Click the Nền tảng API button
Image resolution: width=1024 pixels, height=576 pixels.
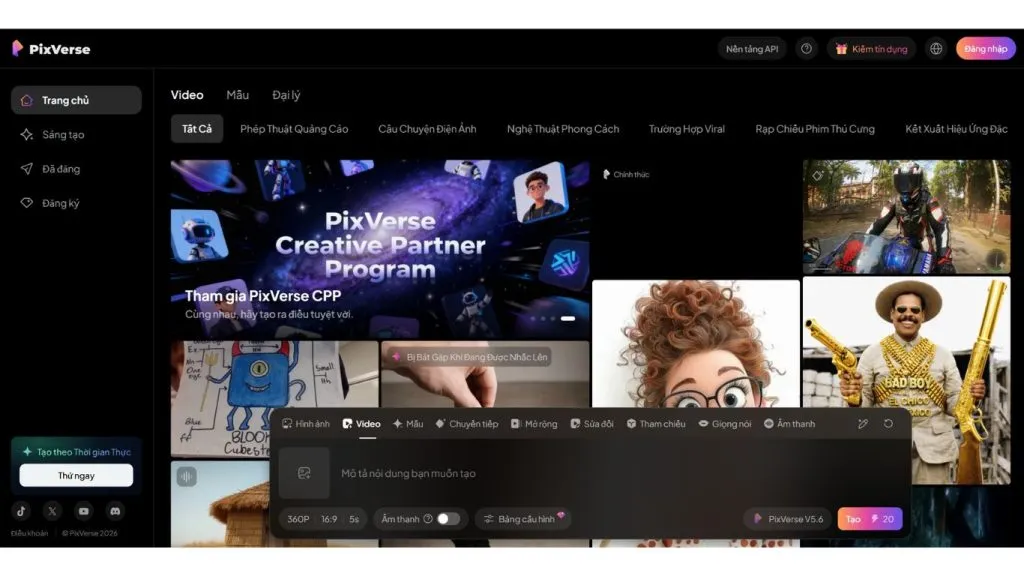point(752,49)
